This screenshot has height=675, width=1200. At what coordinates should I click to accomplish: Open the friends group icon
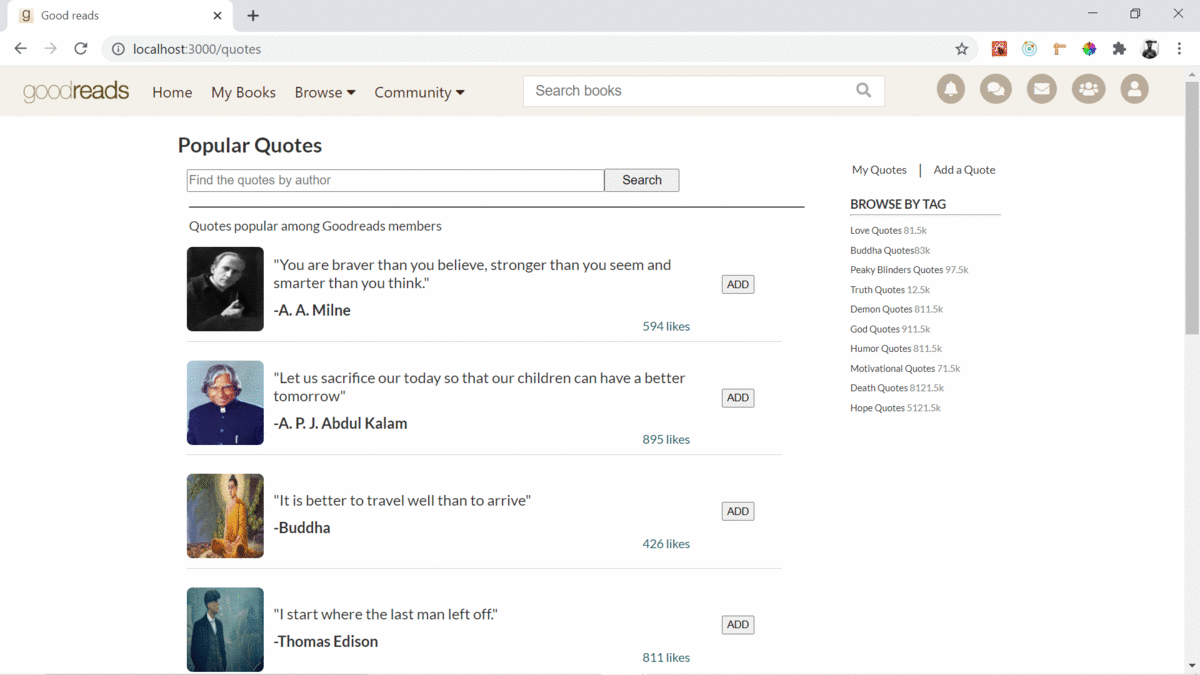click(x=1088, y=89)
